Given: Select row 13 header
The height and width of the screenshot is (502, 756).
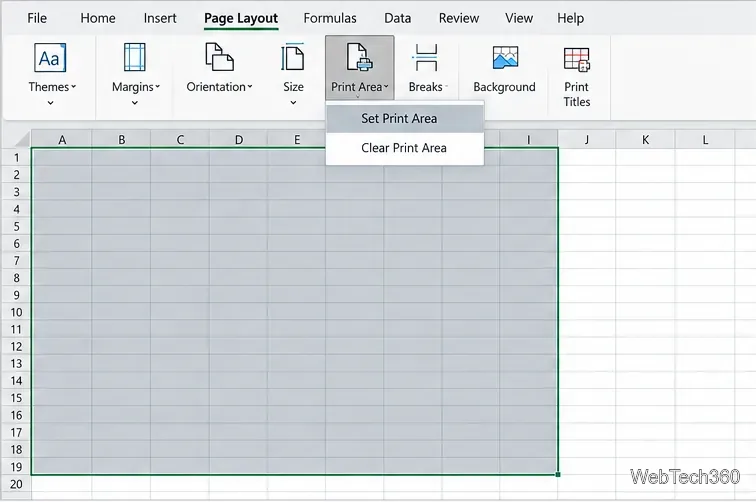Looking at the screenshot, I should point(16,364).
